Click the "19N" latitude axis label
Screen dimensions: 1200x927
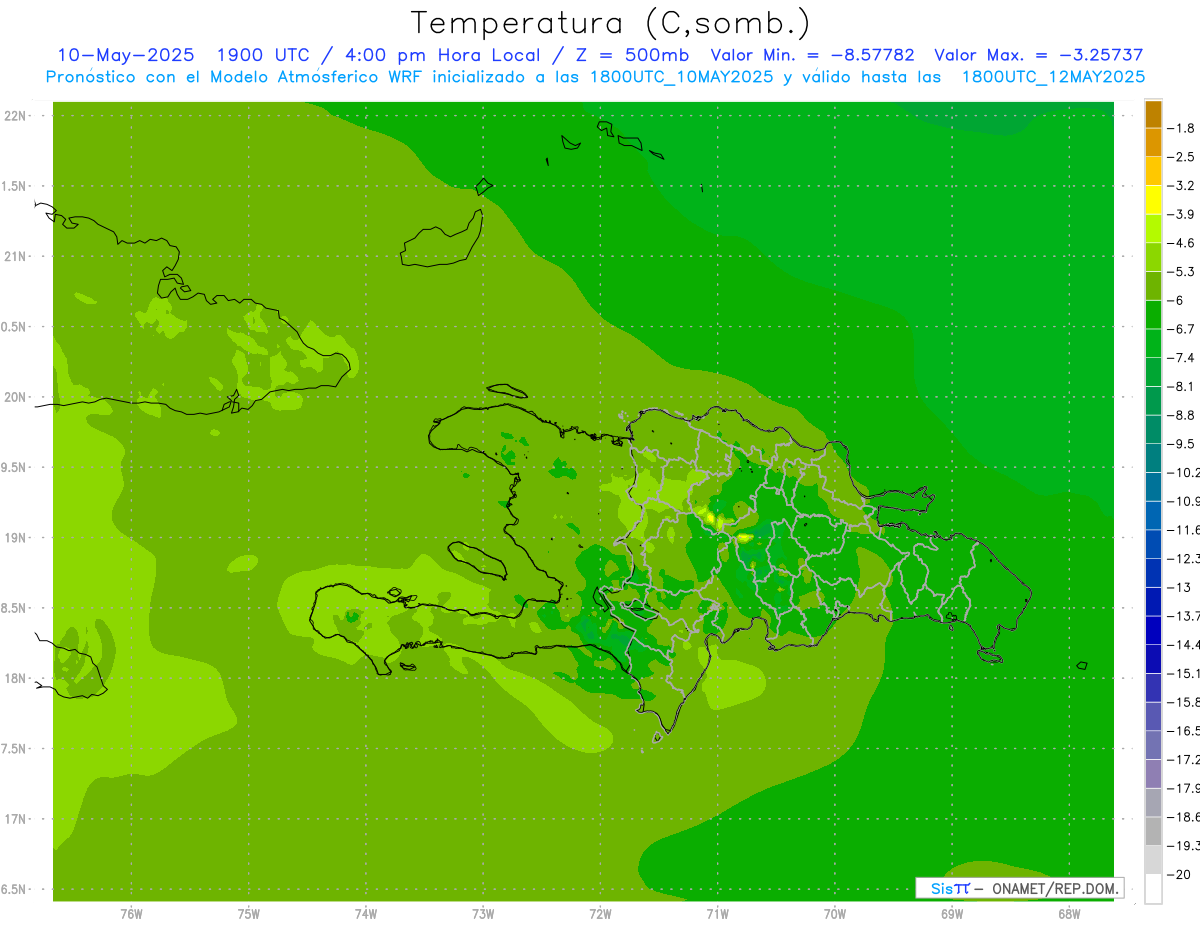(16, 537)
